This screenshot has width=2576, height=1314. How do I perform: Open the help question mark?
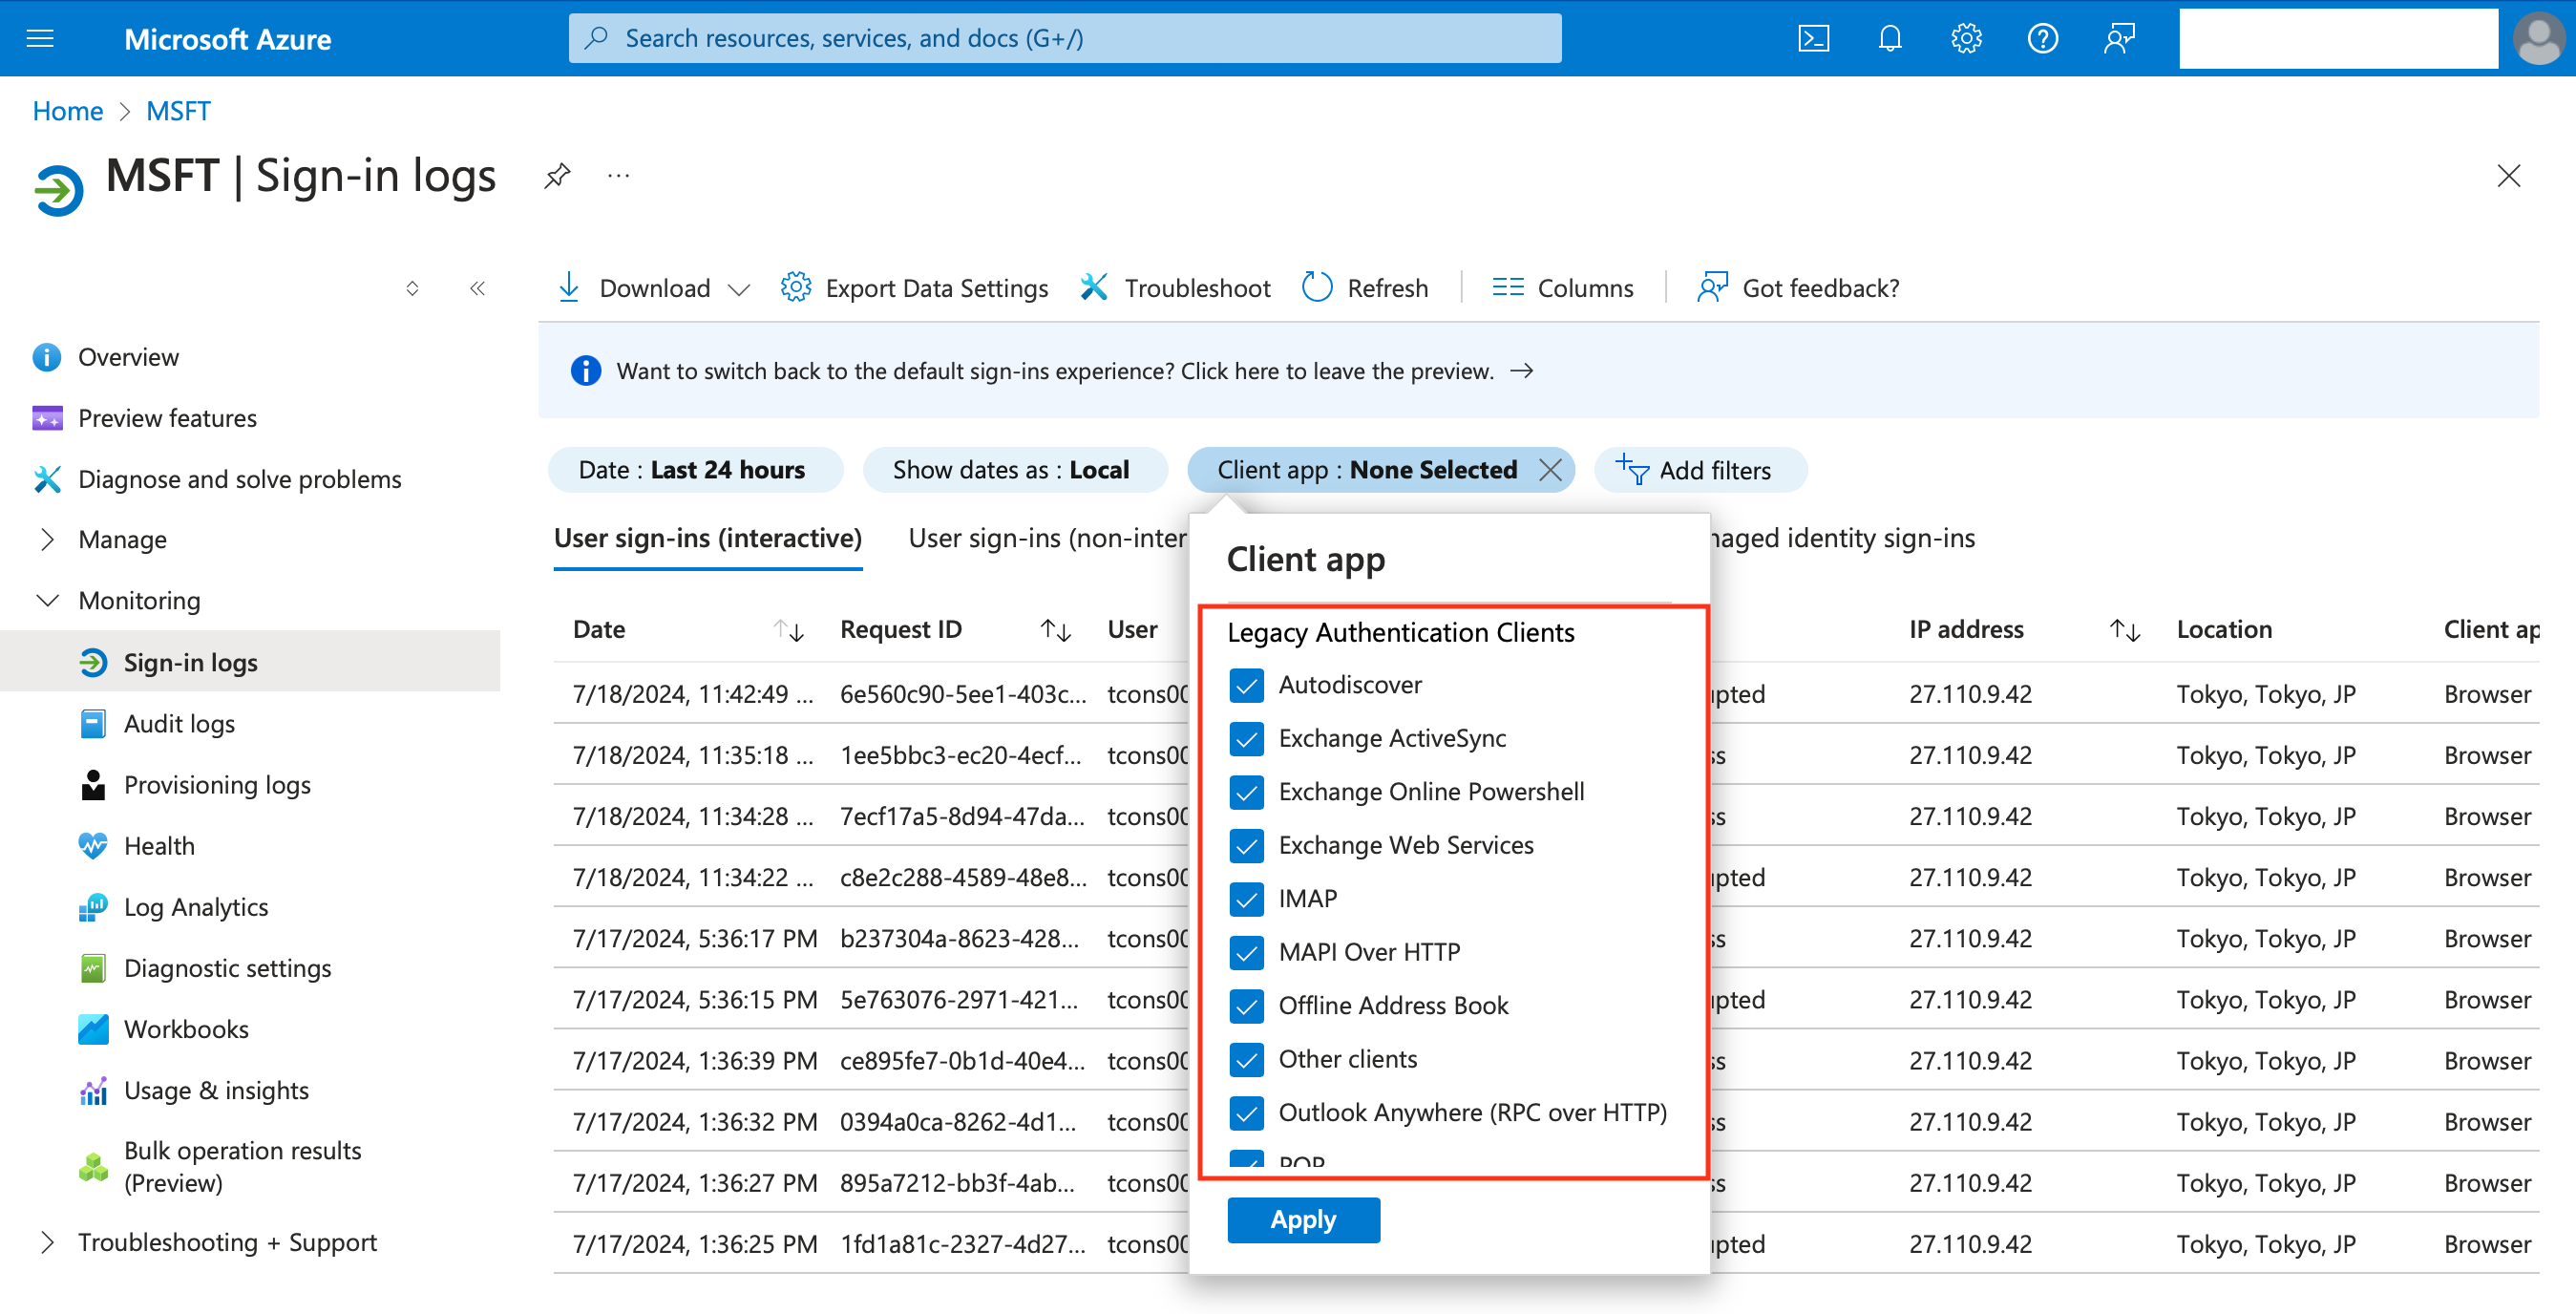(2042, 38)
